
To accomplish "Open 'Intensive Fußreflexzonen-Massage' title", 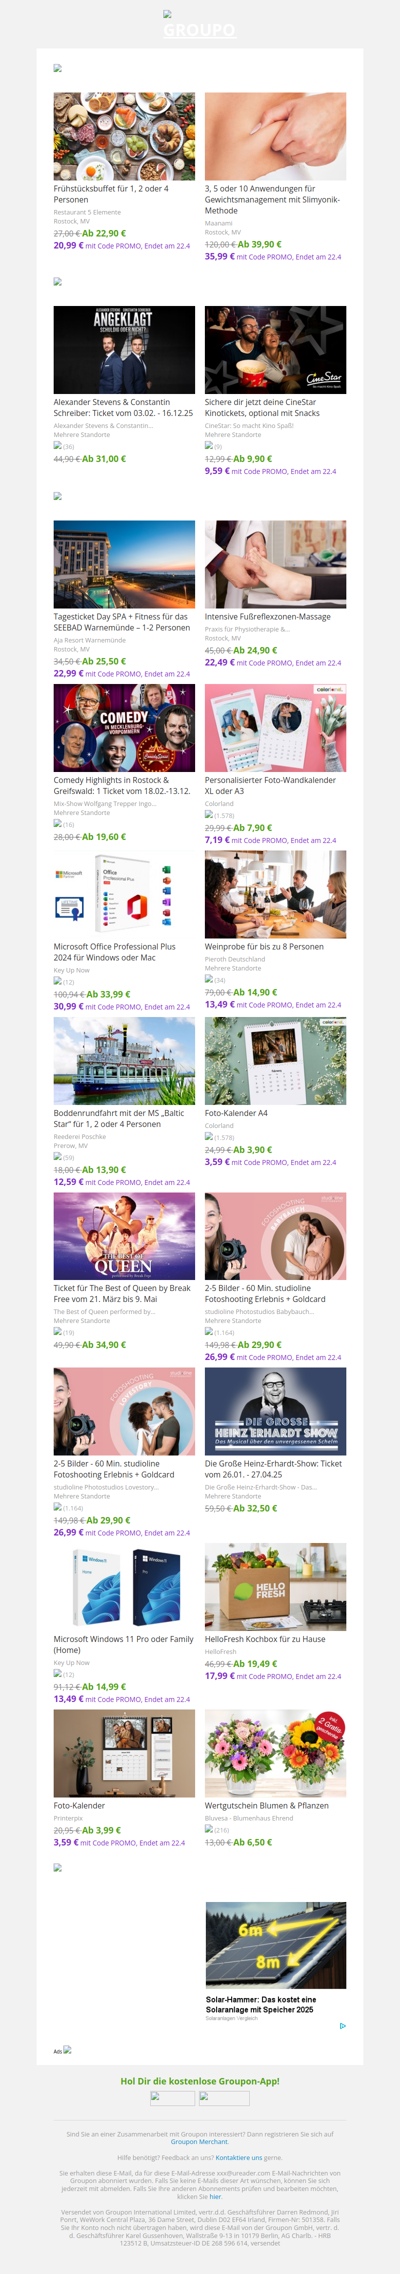I will point(268,617).
